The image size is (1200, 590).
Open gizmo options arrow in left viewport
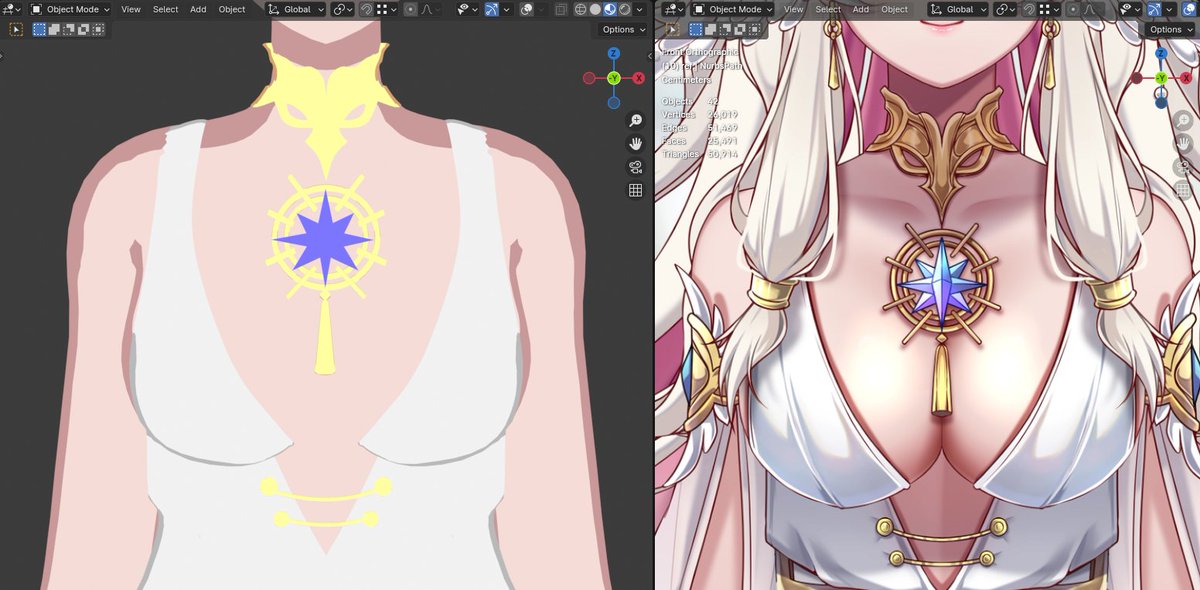click(x=507, y=9)
